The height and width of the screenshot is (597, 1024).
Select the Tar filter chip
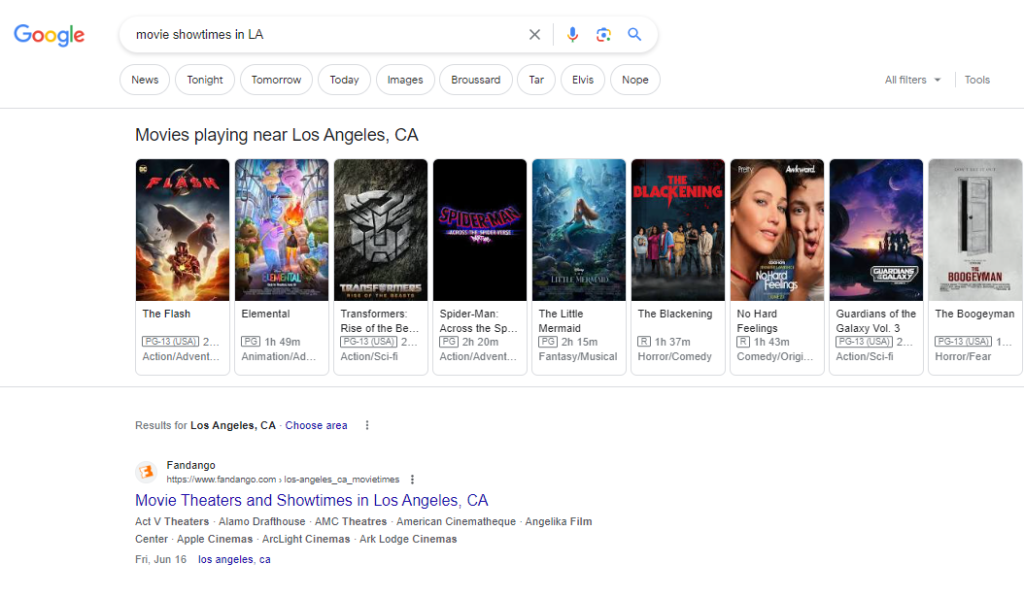coord(536,80)
